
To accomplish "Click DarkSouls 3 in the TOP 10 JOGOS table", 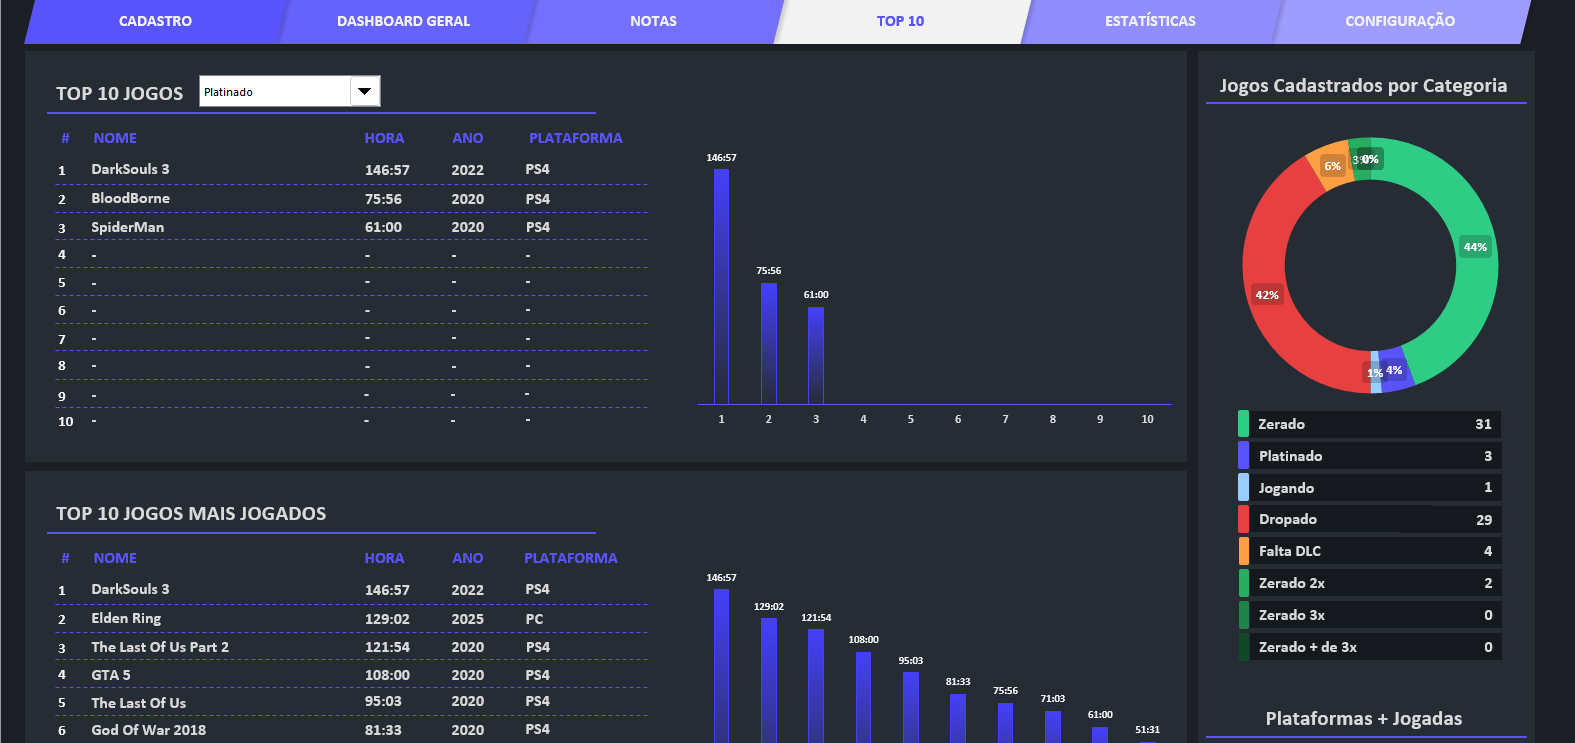I will click(130, 169).
